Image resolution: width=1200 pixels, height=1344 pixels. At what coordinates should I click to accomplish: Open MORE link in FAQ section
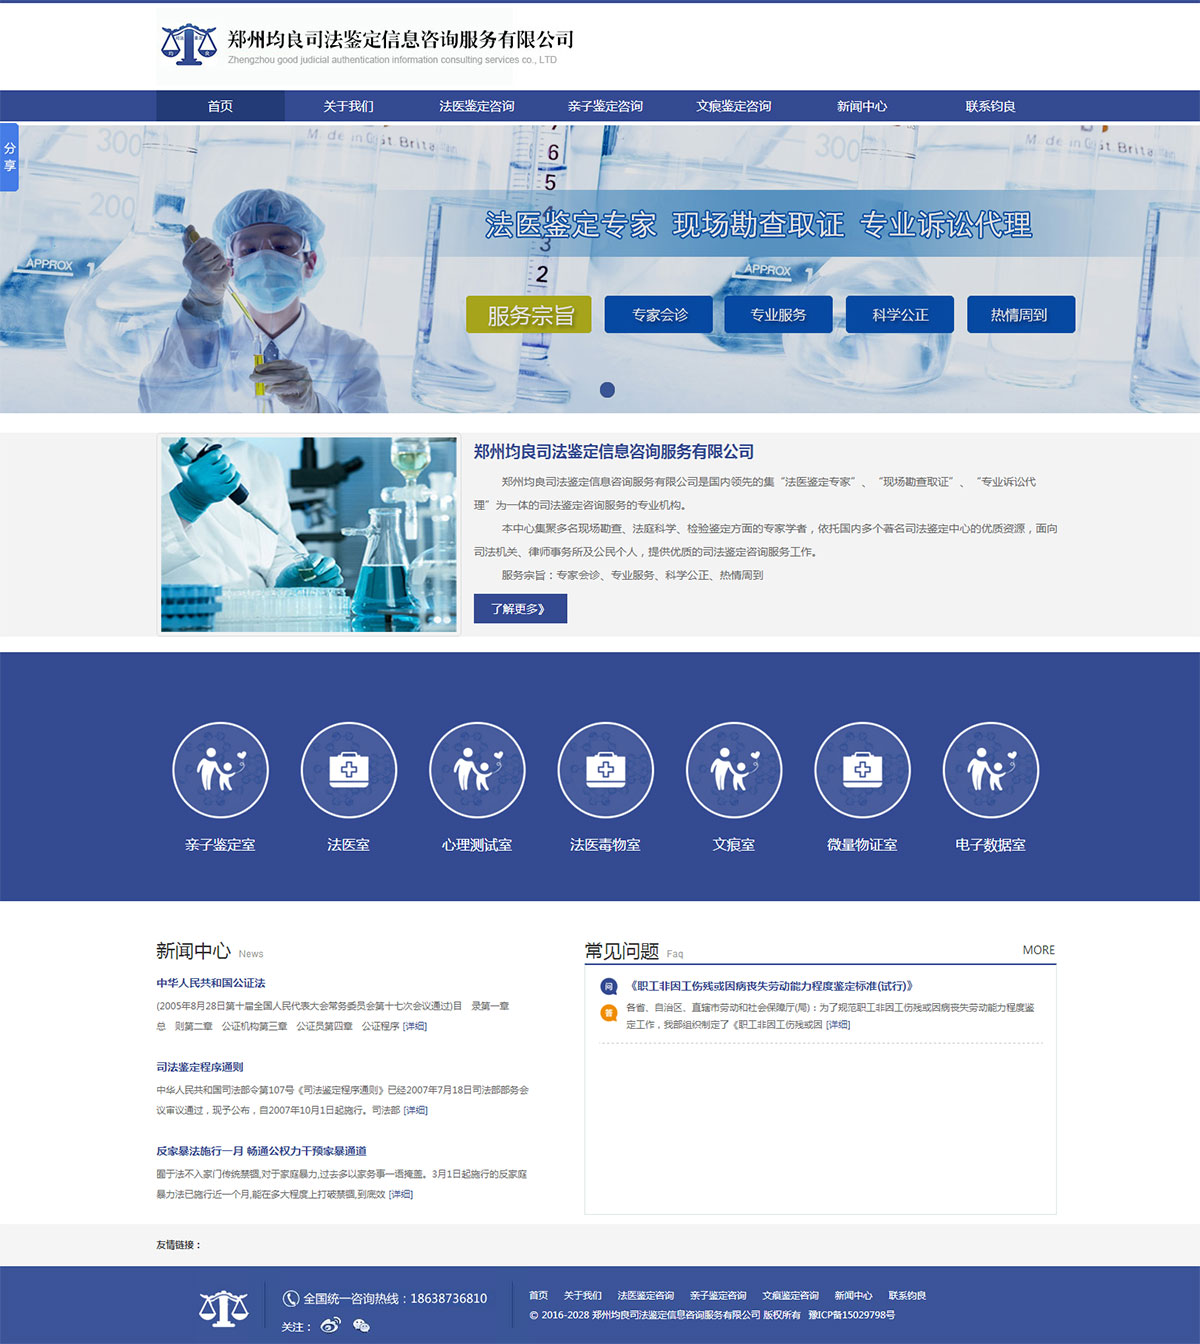pyautogui.click(x=1038, y=950)
